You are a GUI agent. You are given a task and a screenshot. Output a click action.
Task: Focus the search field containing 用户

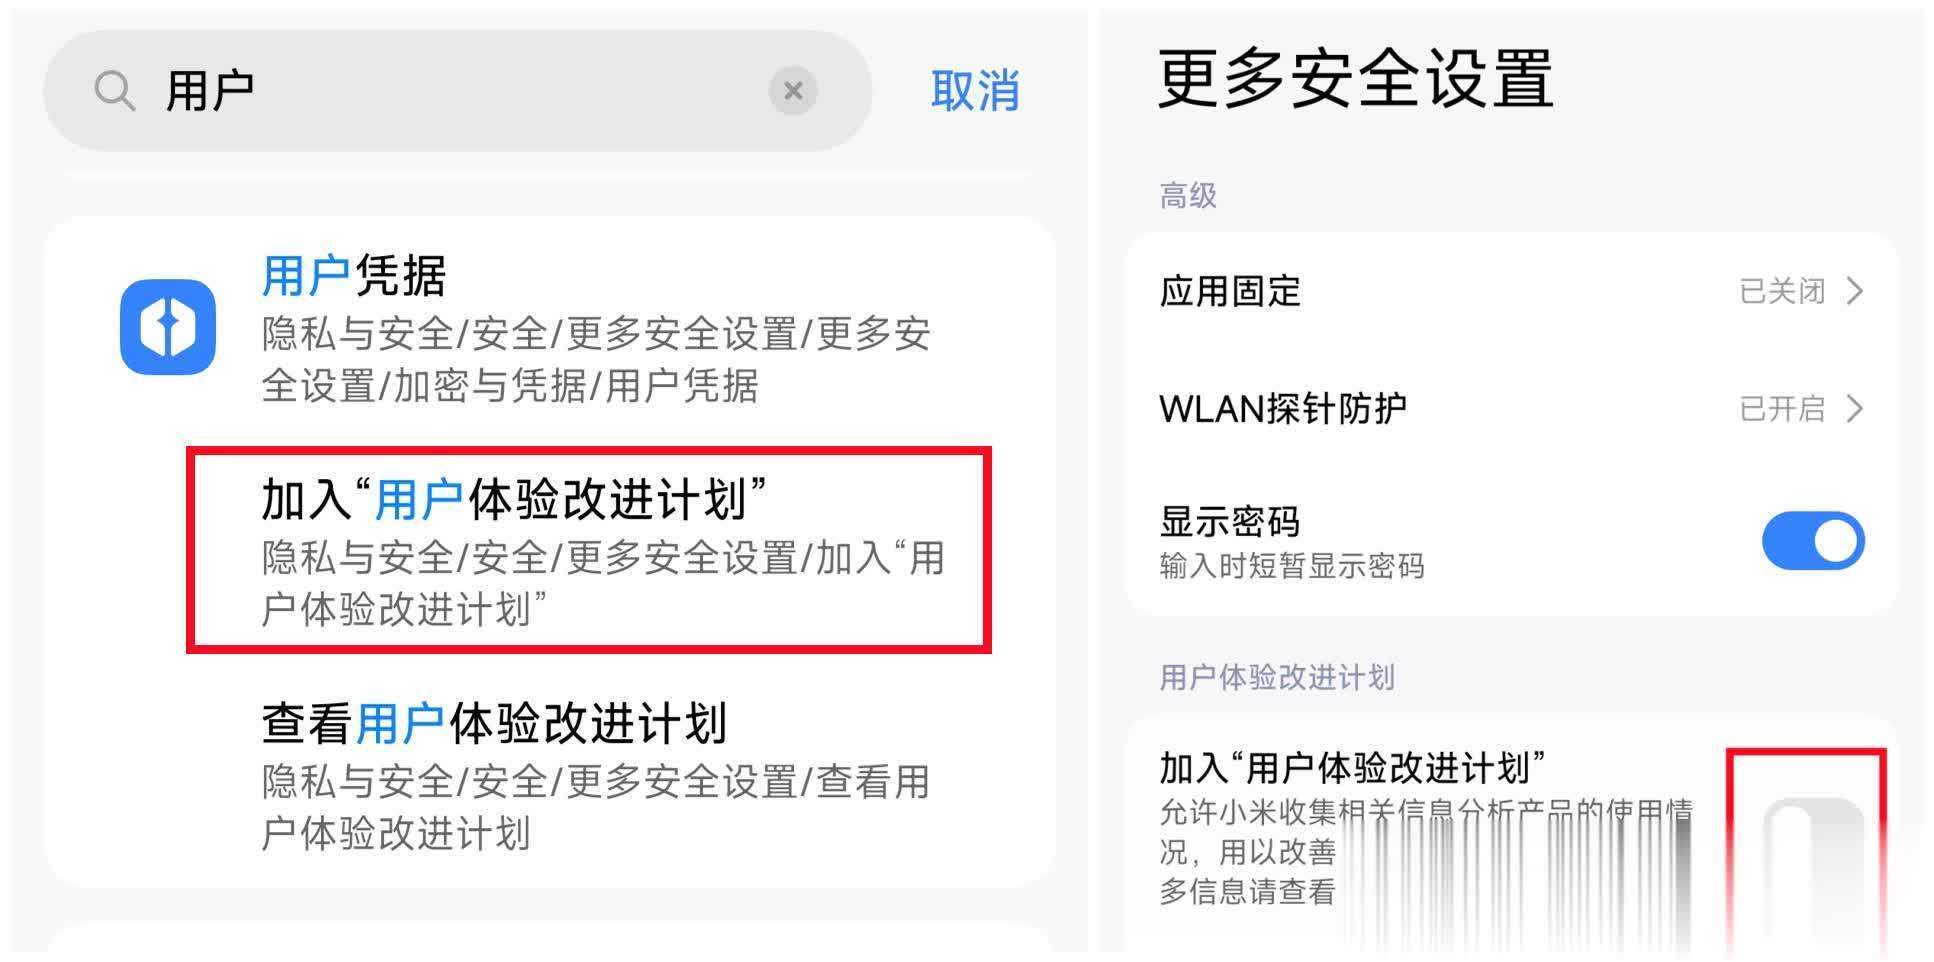457,91
